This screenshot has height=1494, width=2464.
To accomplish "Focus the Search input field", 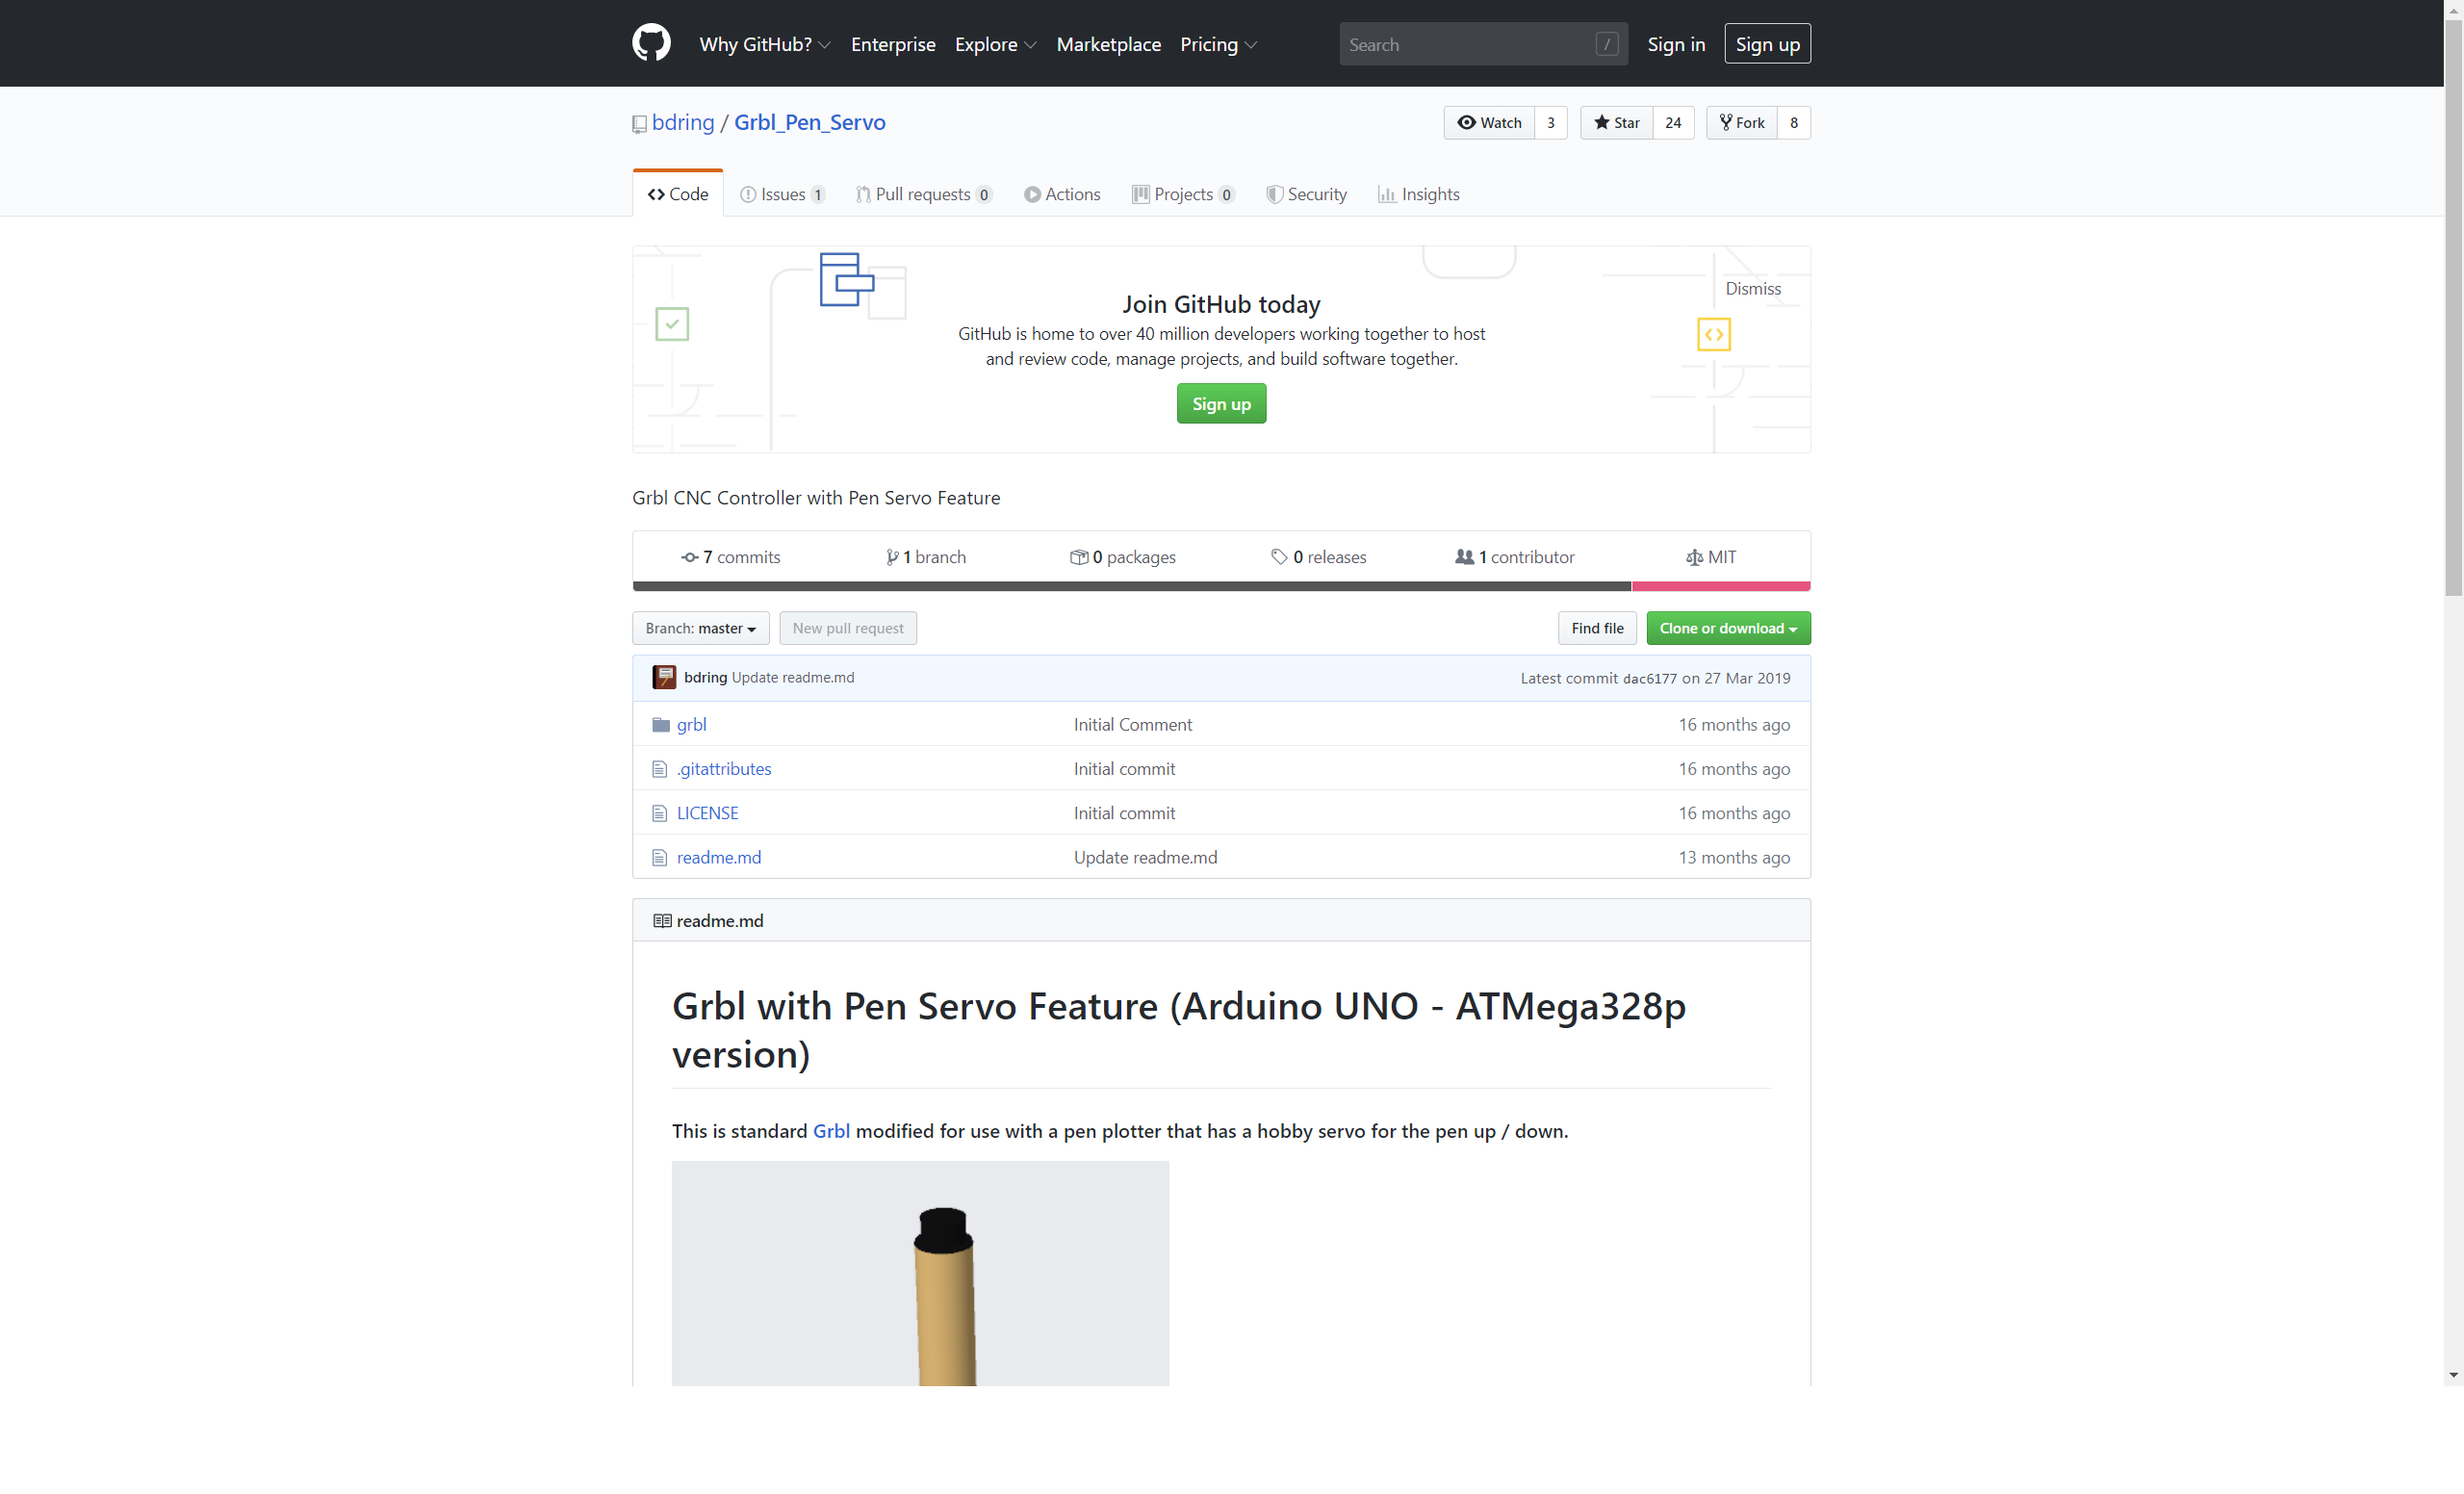I will tap(1470, 44).
